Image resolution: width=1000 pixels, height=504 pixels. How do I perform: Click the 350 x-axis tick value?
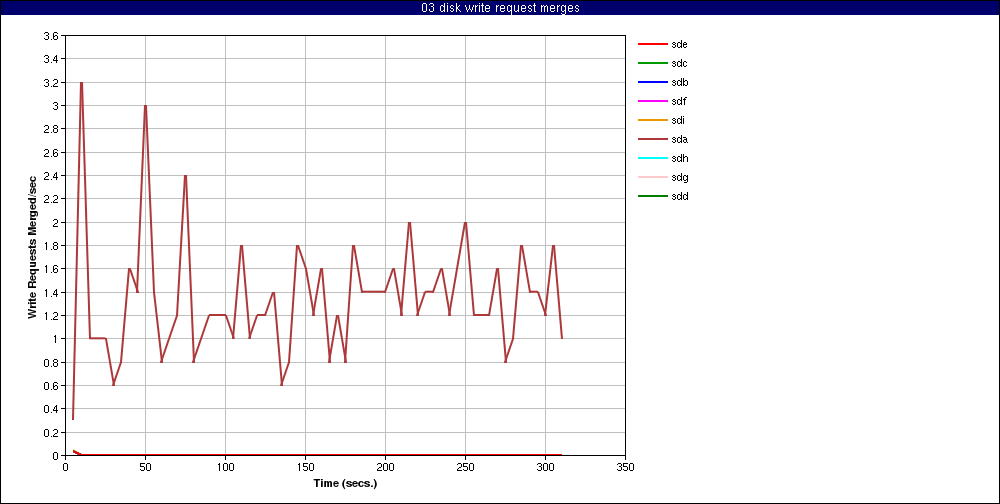[x=626, y=467]
